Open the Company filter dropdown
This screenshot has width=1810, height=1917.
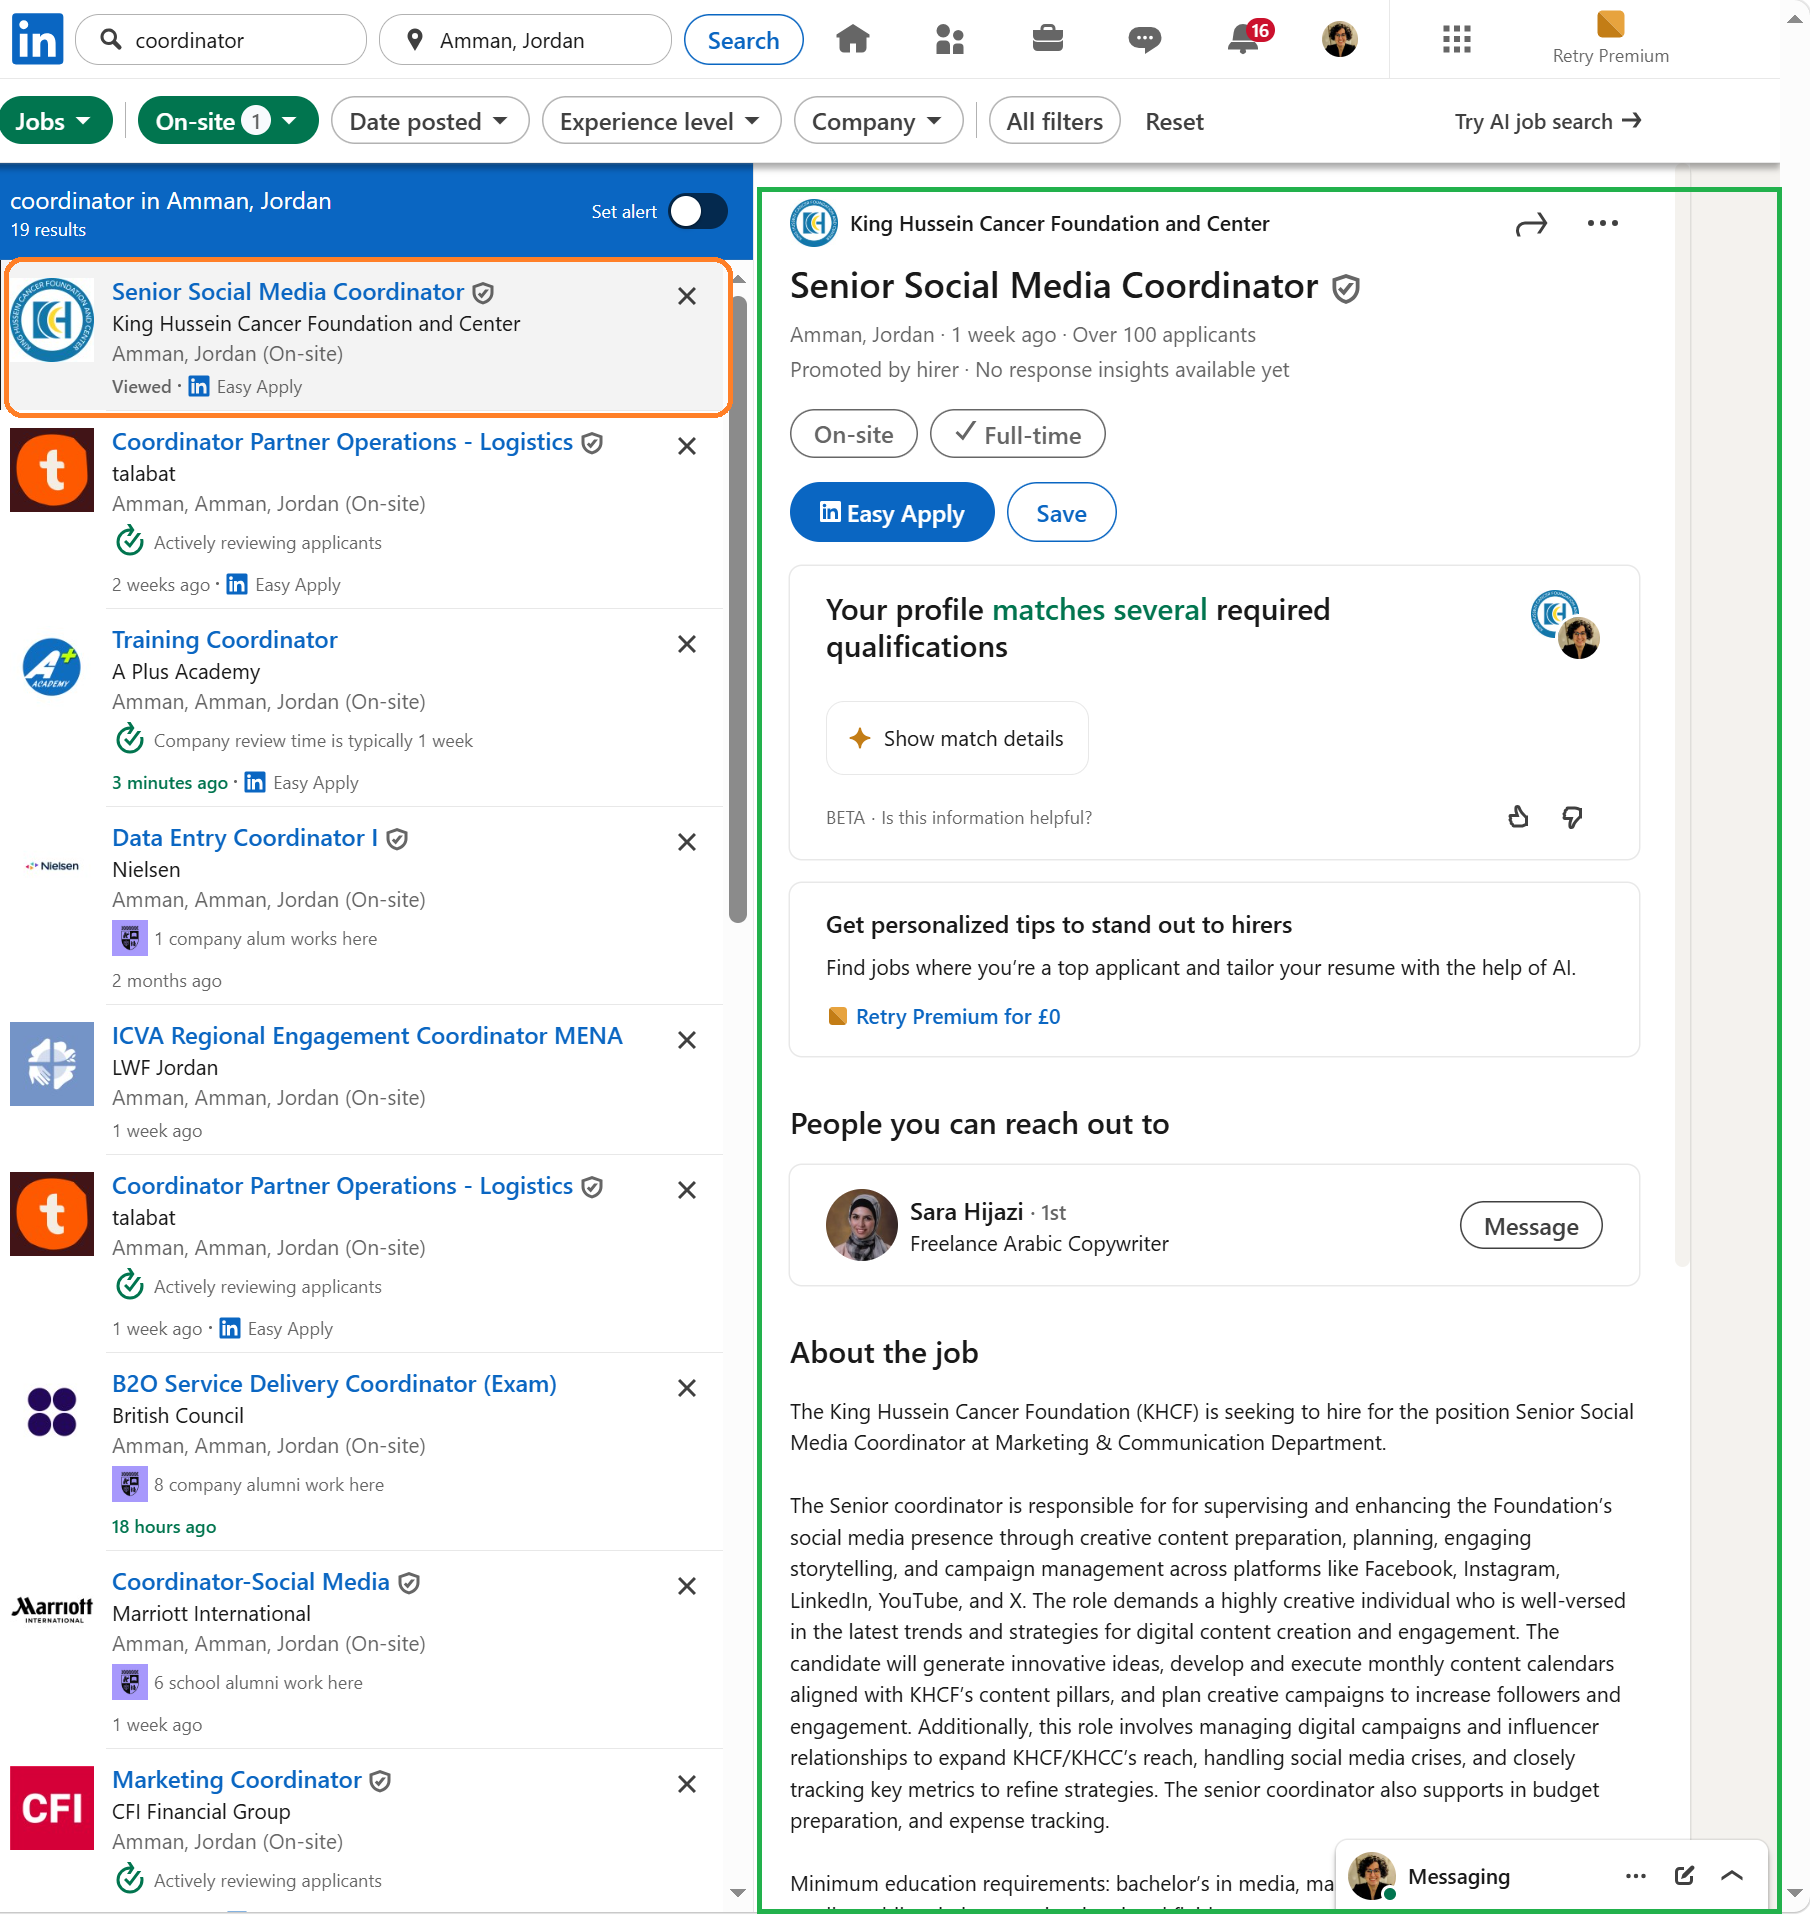(x=877, y=121)
